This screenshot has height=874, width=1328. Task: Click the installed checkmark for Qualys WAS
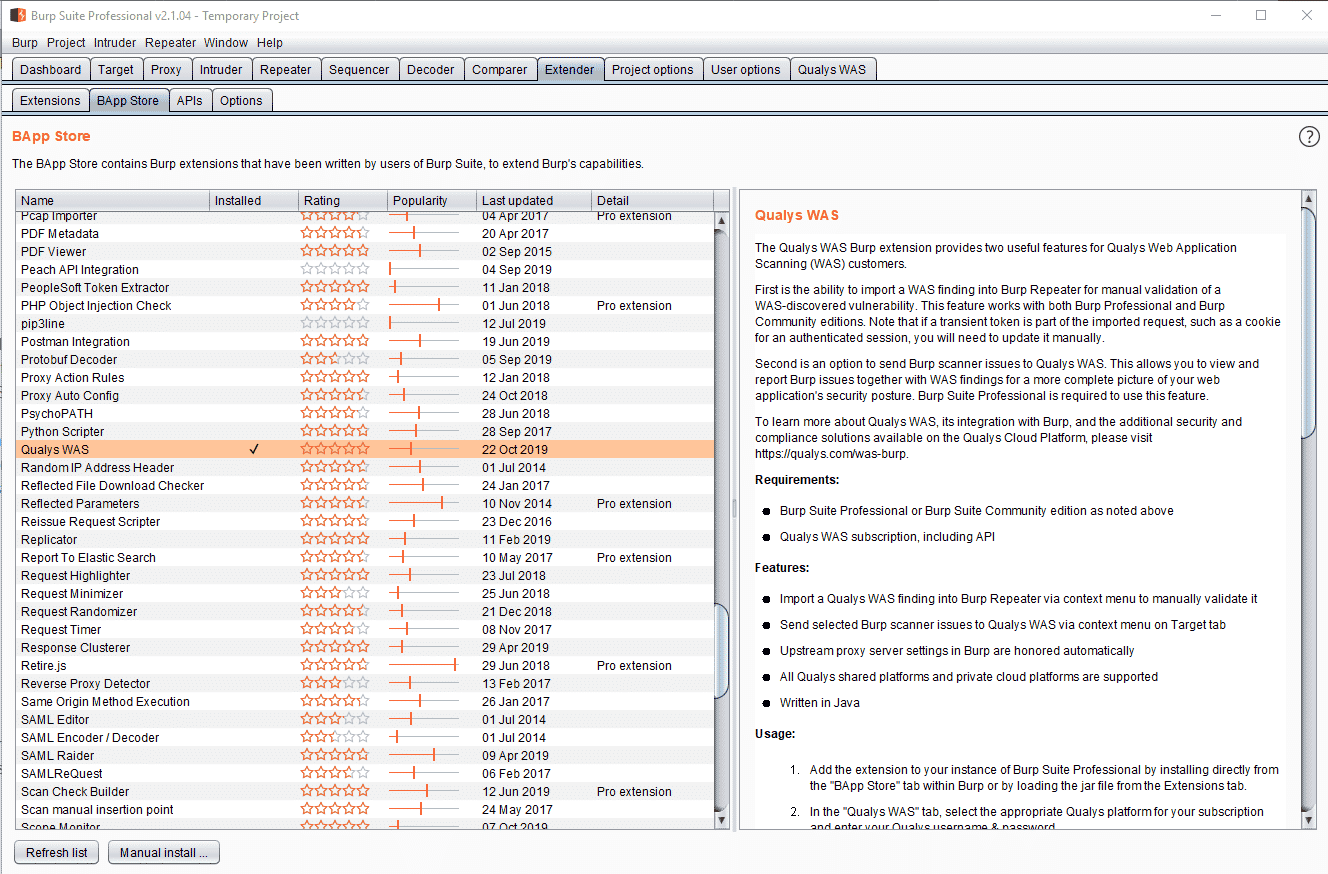(x=254, y=450)
